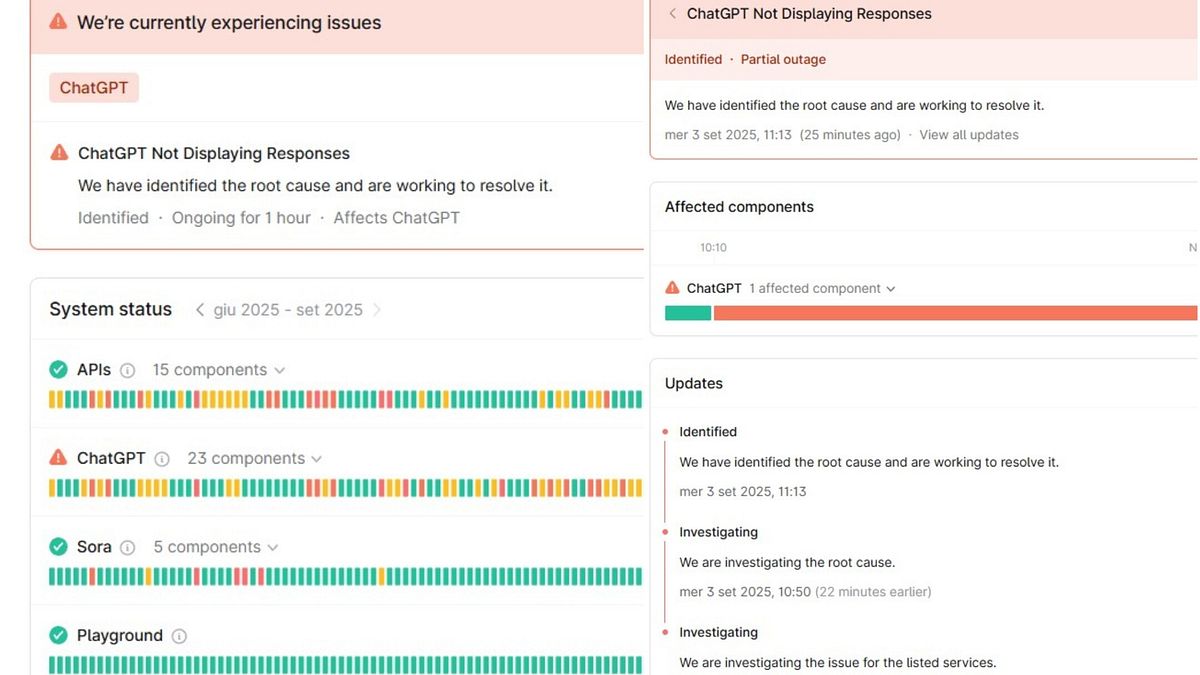Click the warning icon in Affected components
This screenshot has height=675, width=1200.
pos(672,288)
